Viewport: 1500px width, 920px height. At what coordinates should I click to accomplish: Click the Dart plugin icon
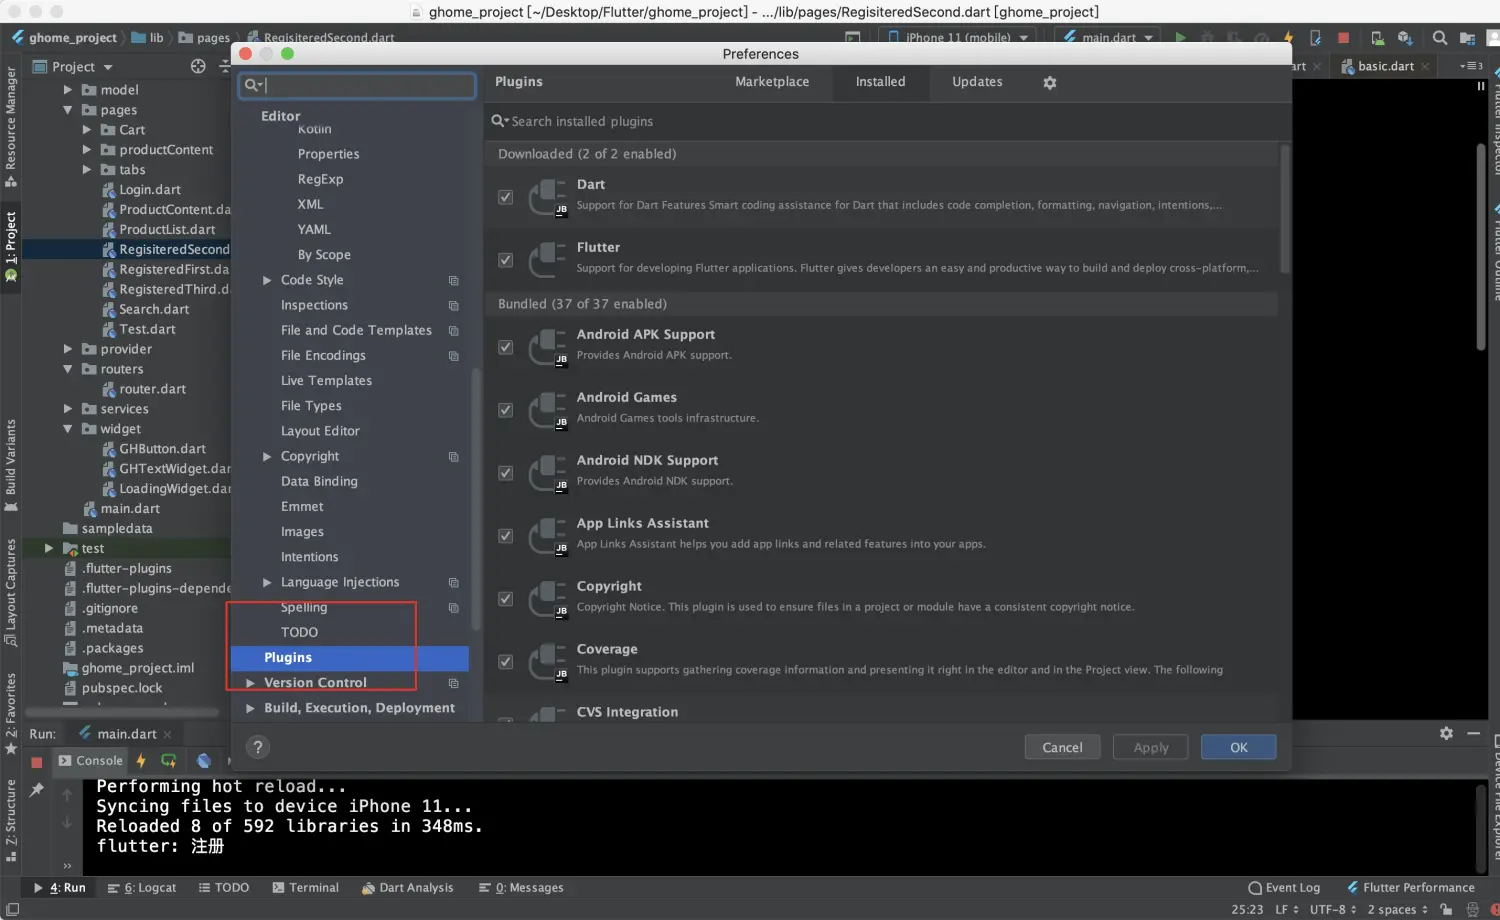click(547, 196)
